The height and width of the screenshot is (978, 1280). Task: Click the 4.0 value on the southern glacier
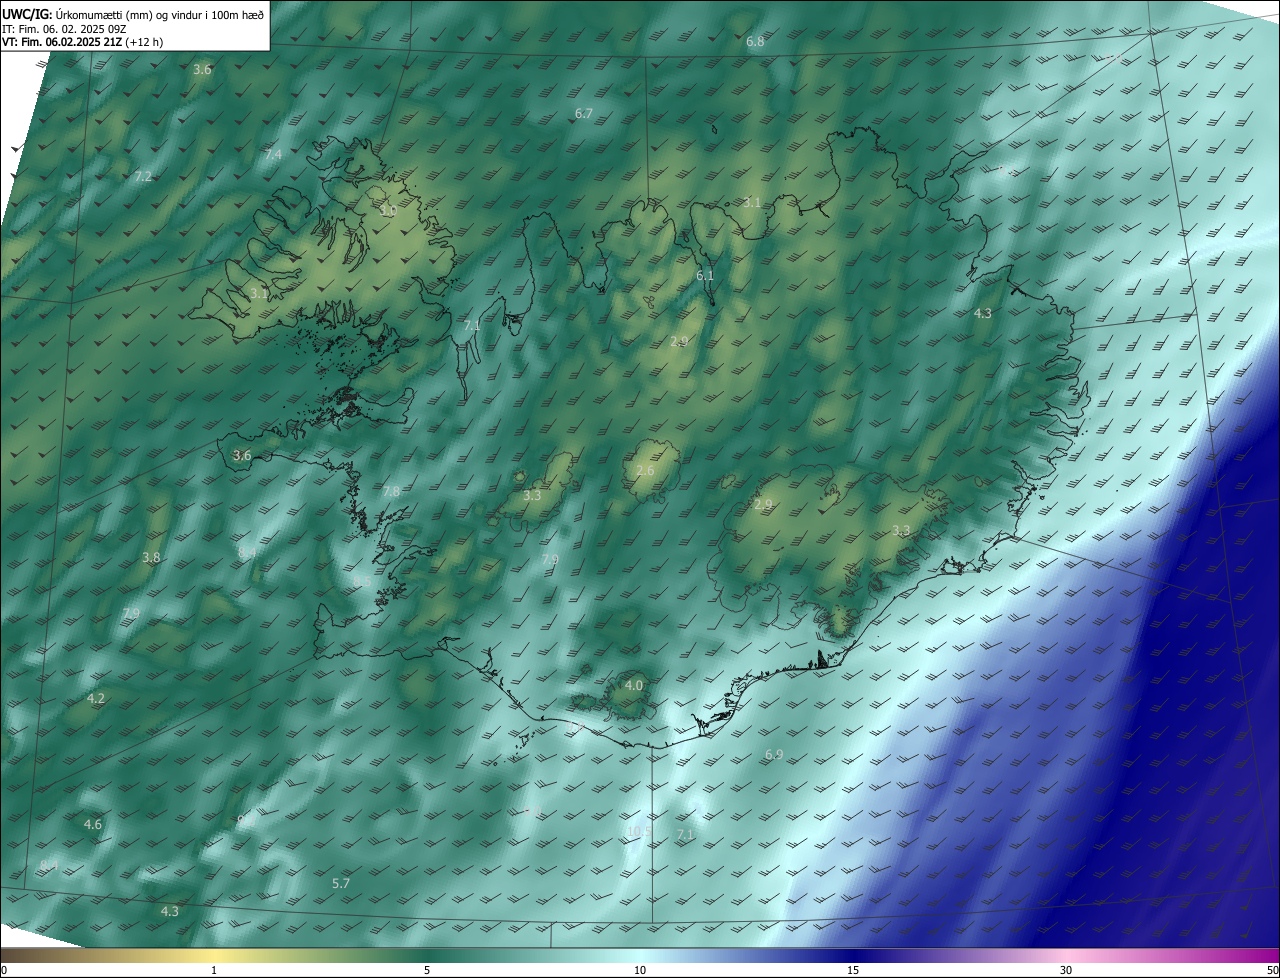634,685
